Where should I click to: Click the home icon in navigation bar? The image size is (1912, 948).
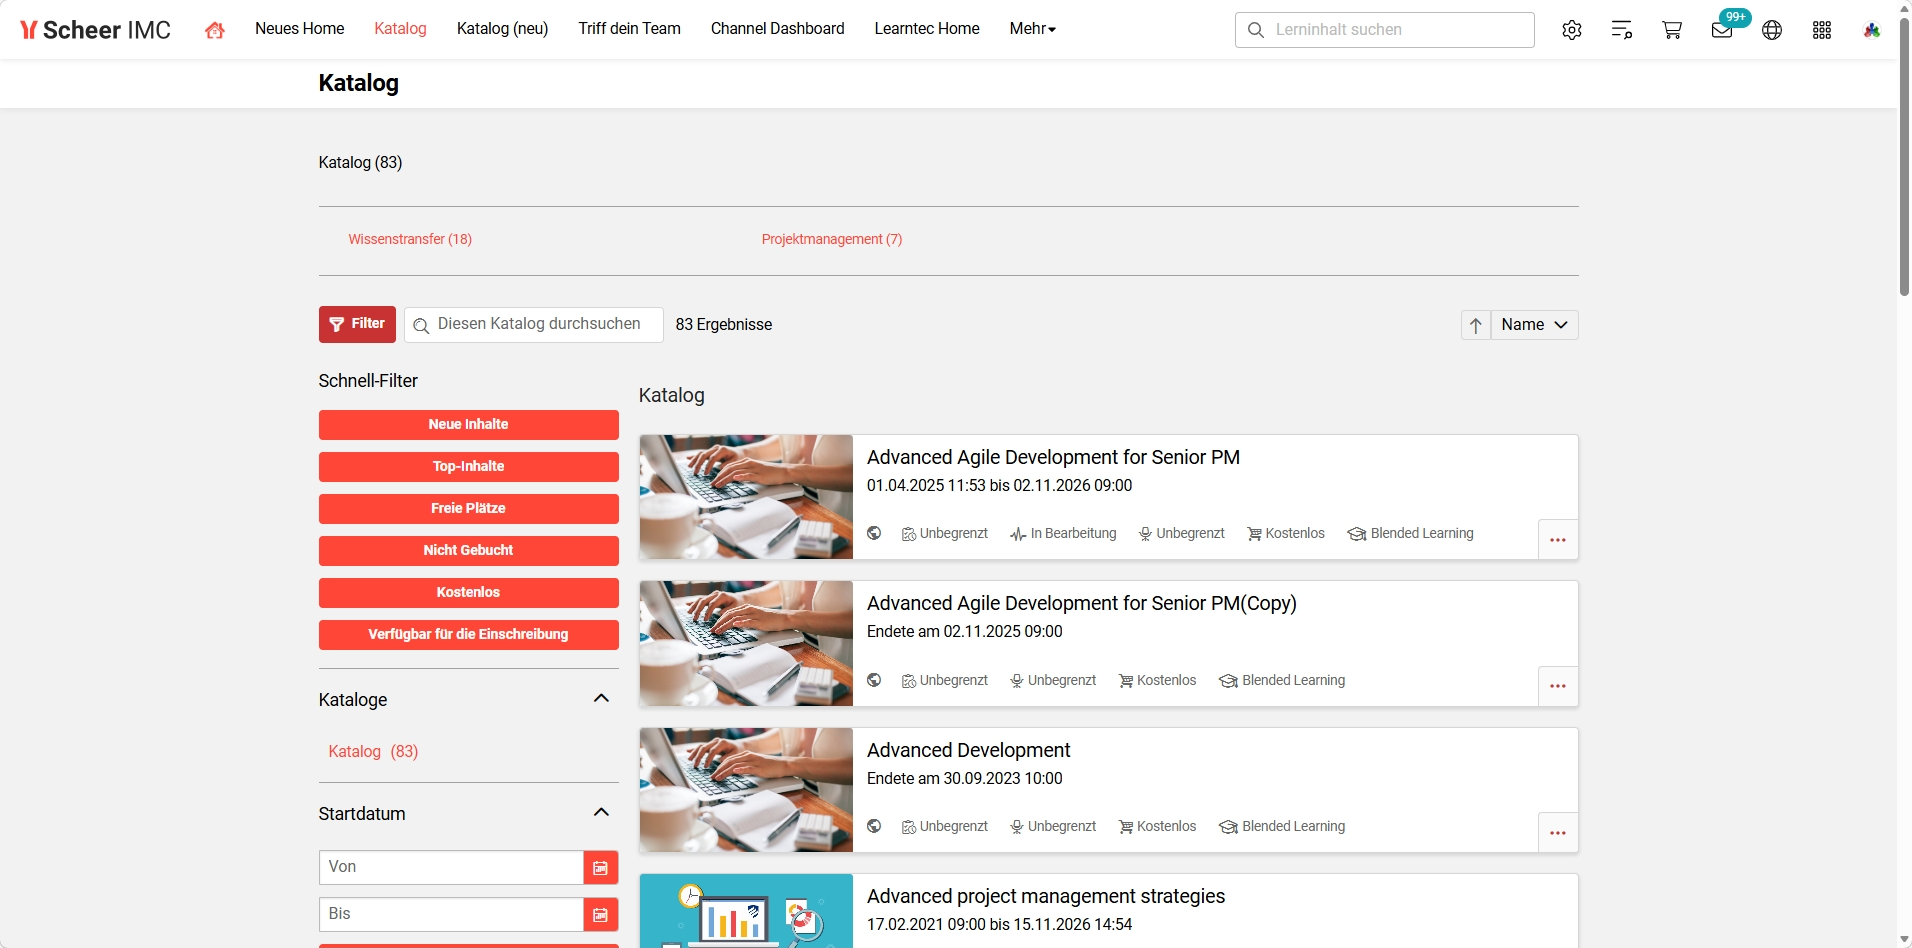pyautogui.click(x=214, y=30)
